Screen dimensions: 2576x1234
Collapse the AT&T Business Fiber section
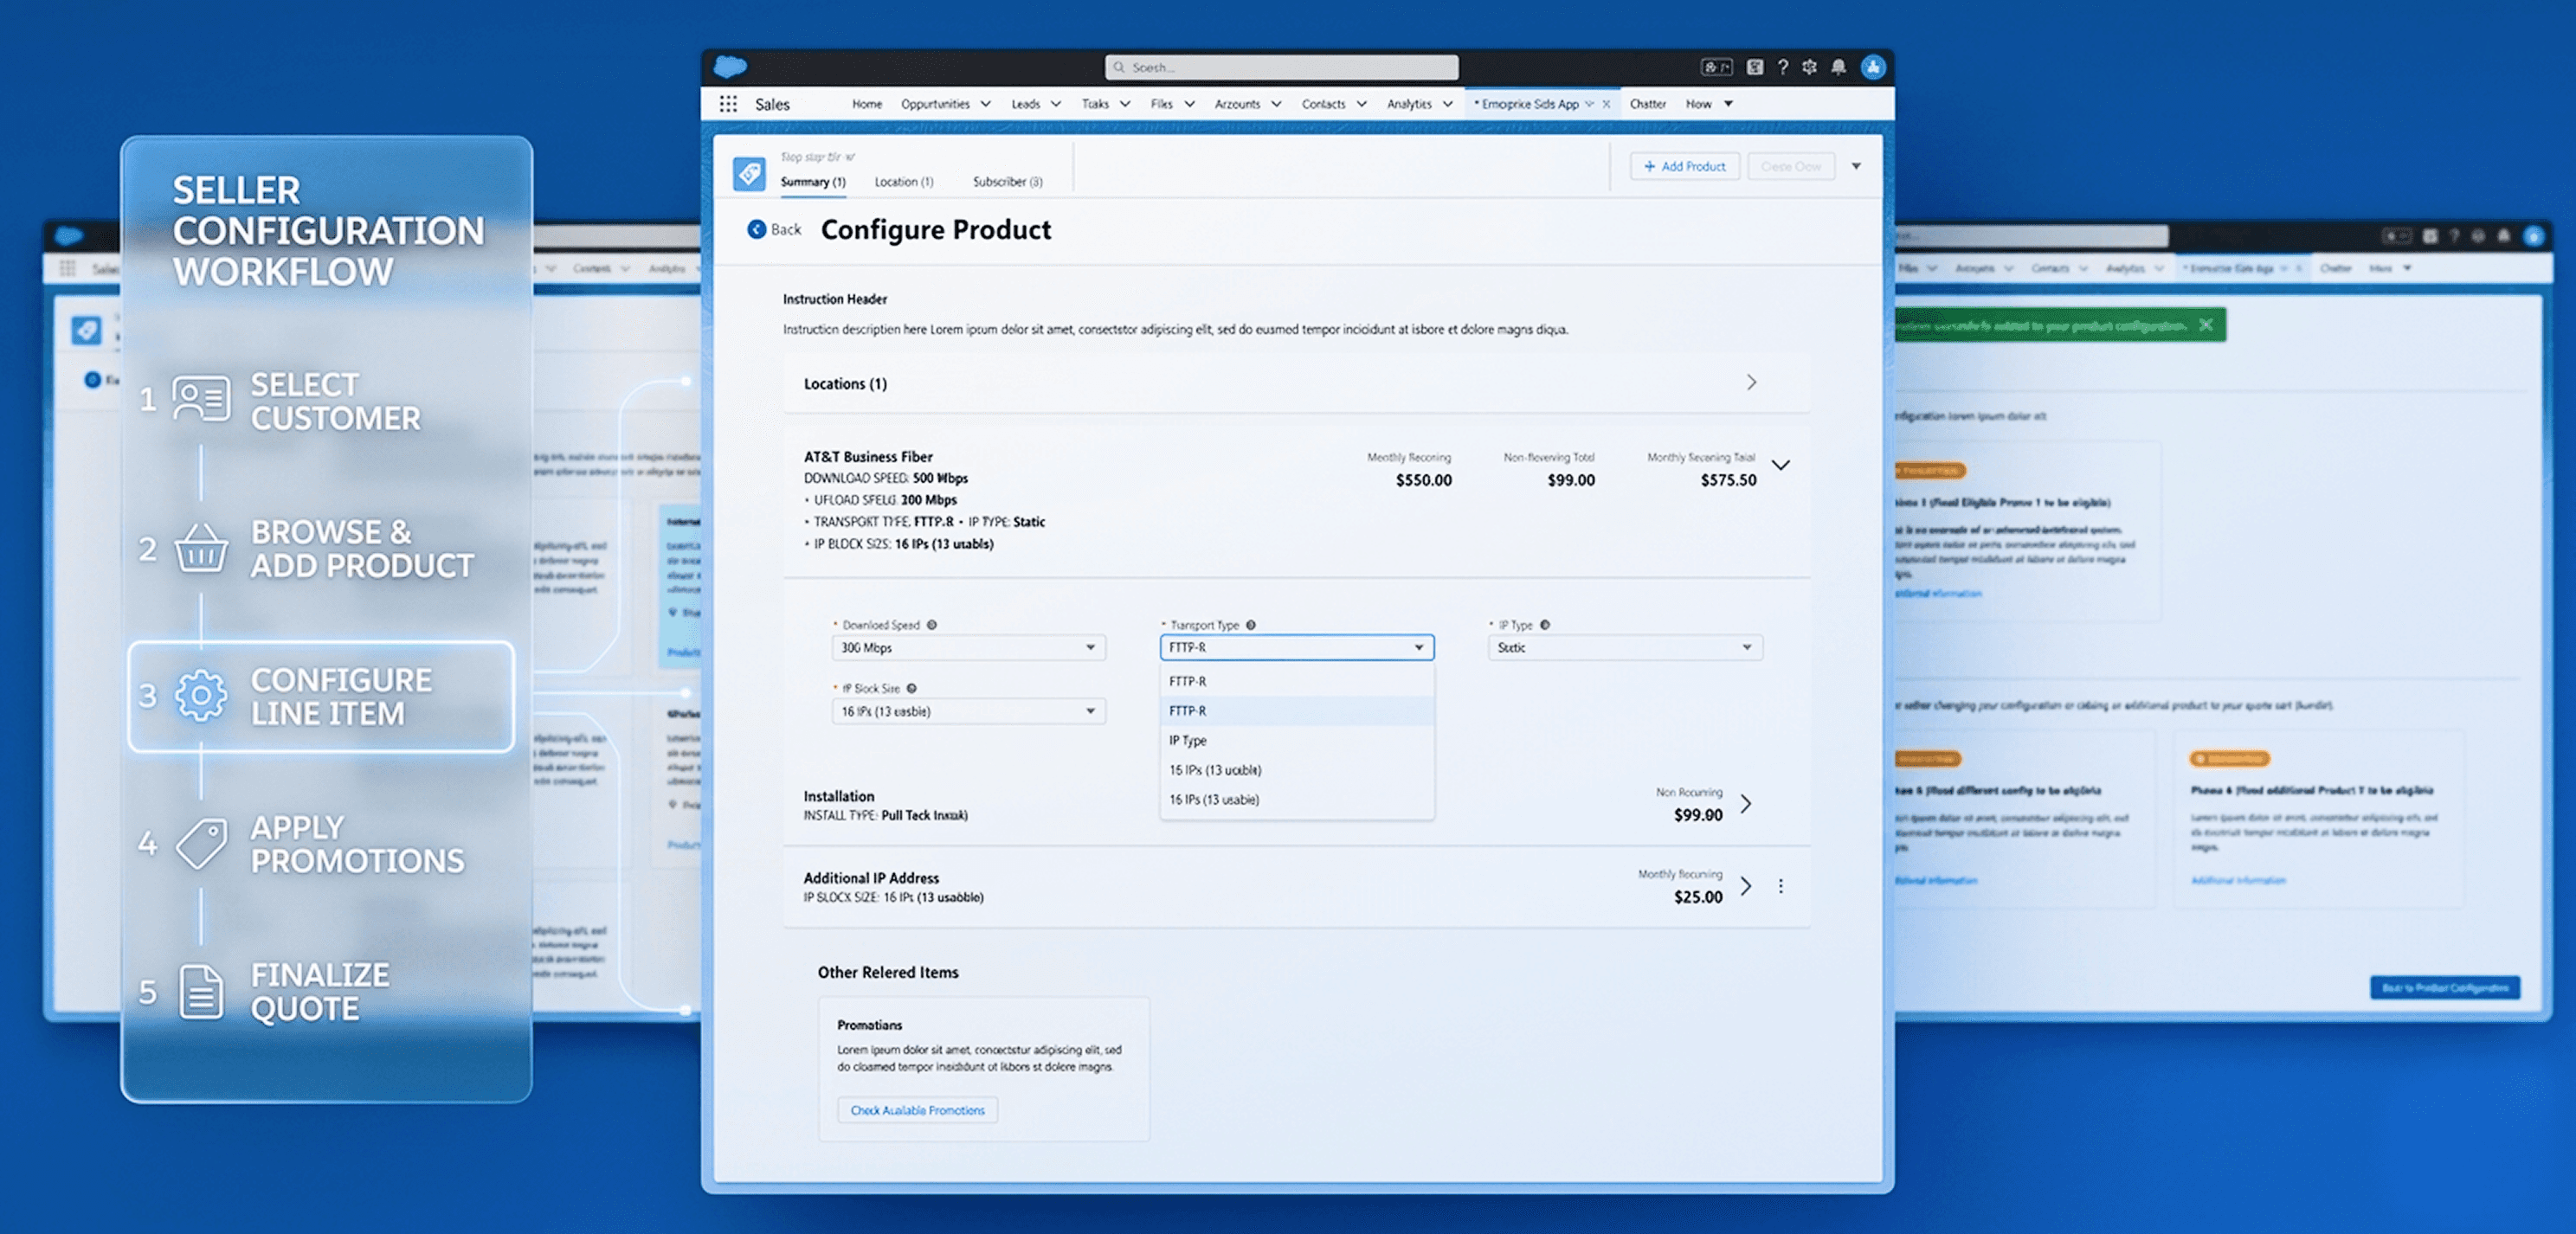[x=1780, y=465]
